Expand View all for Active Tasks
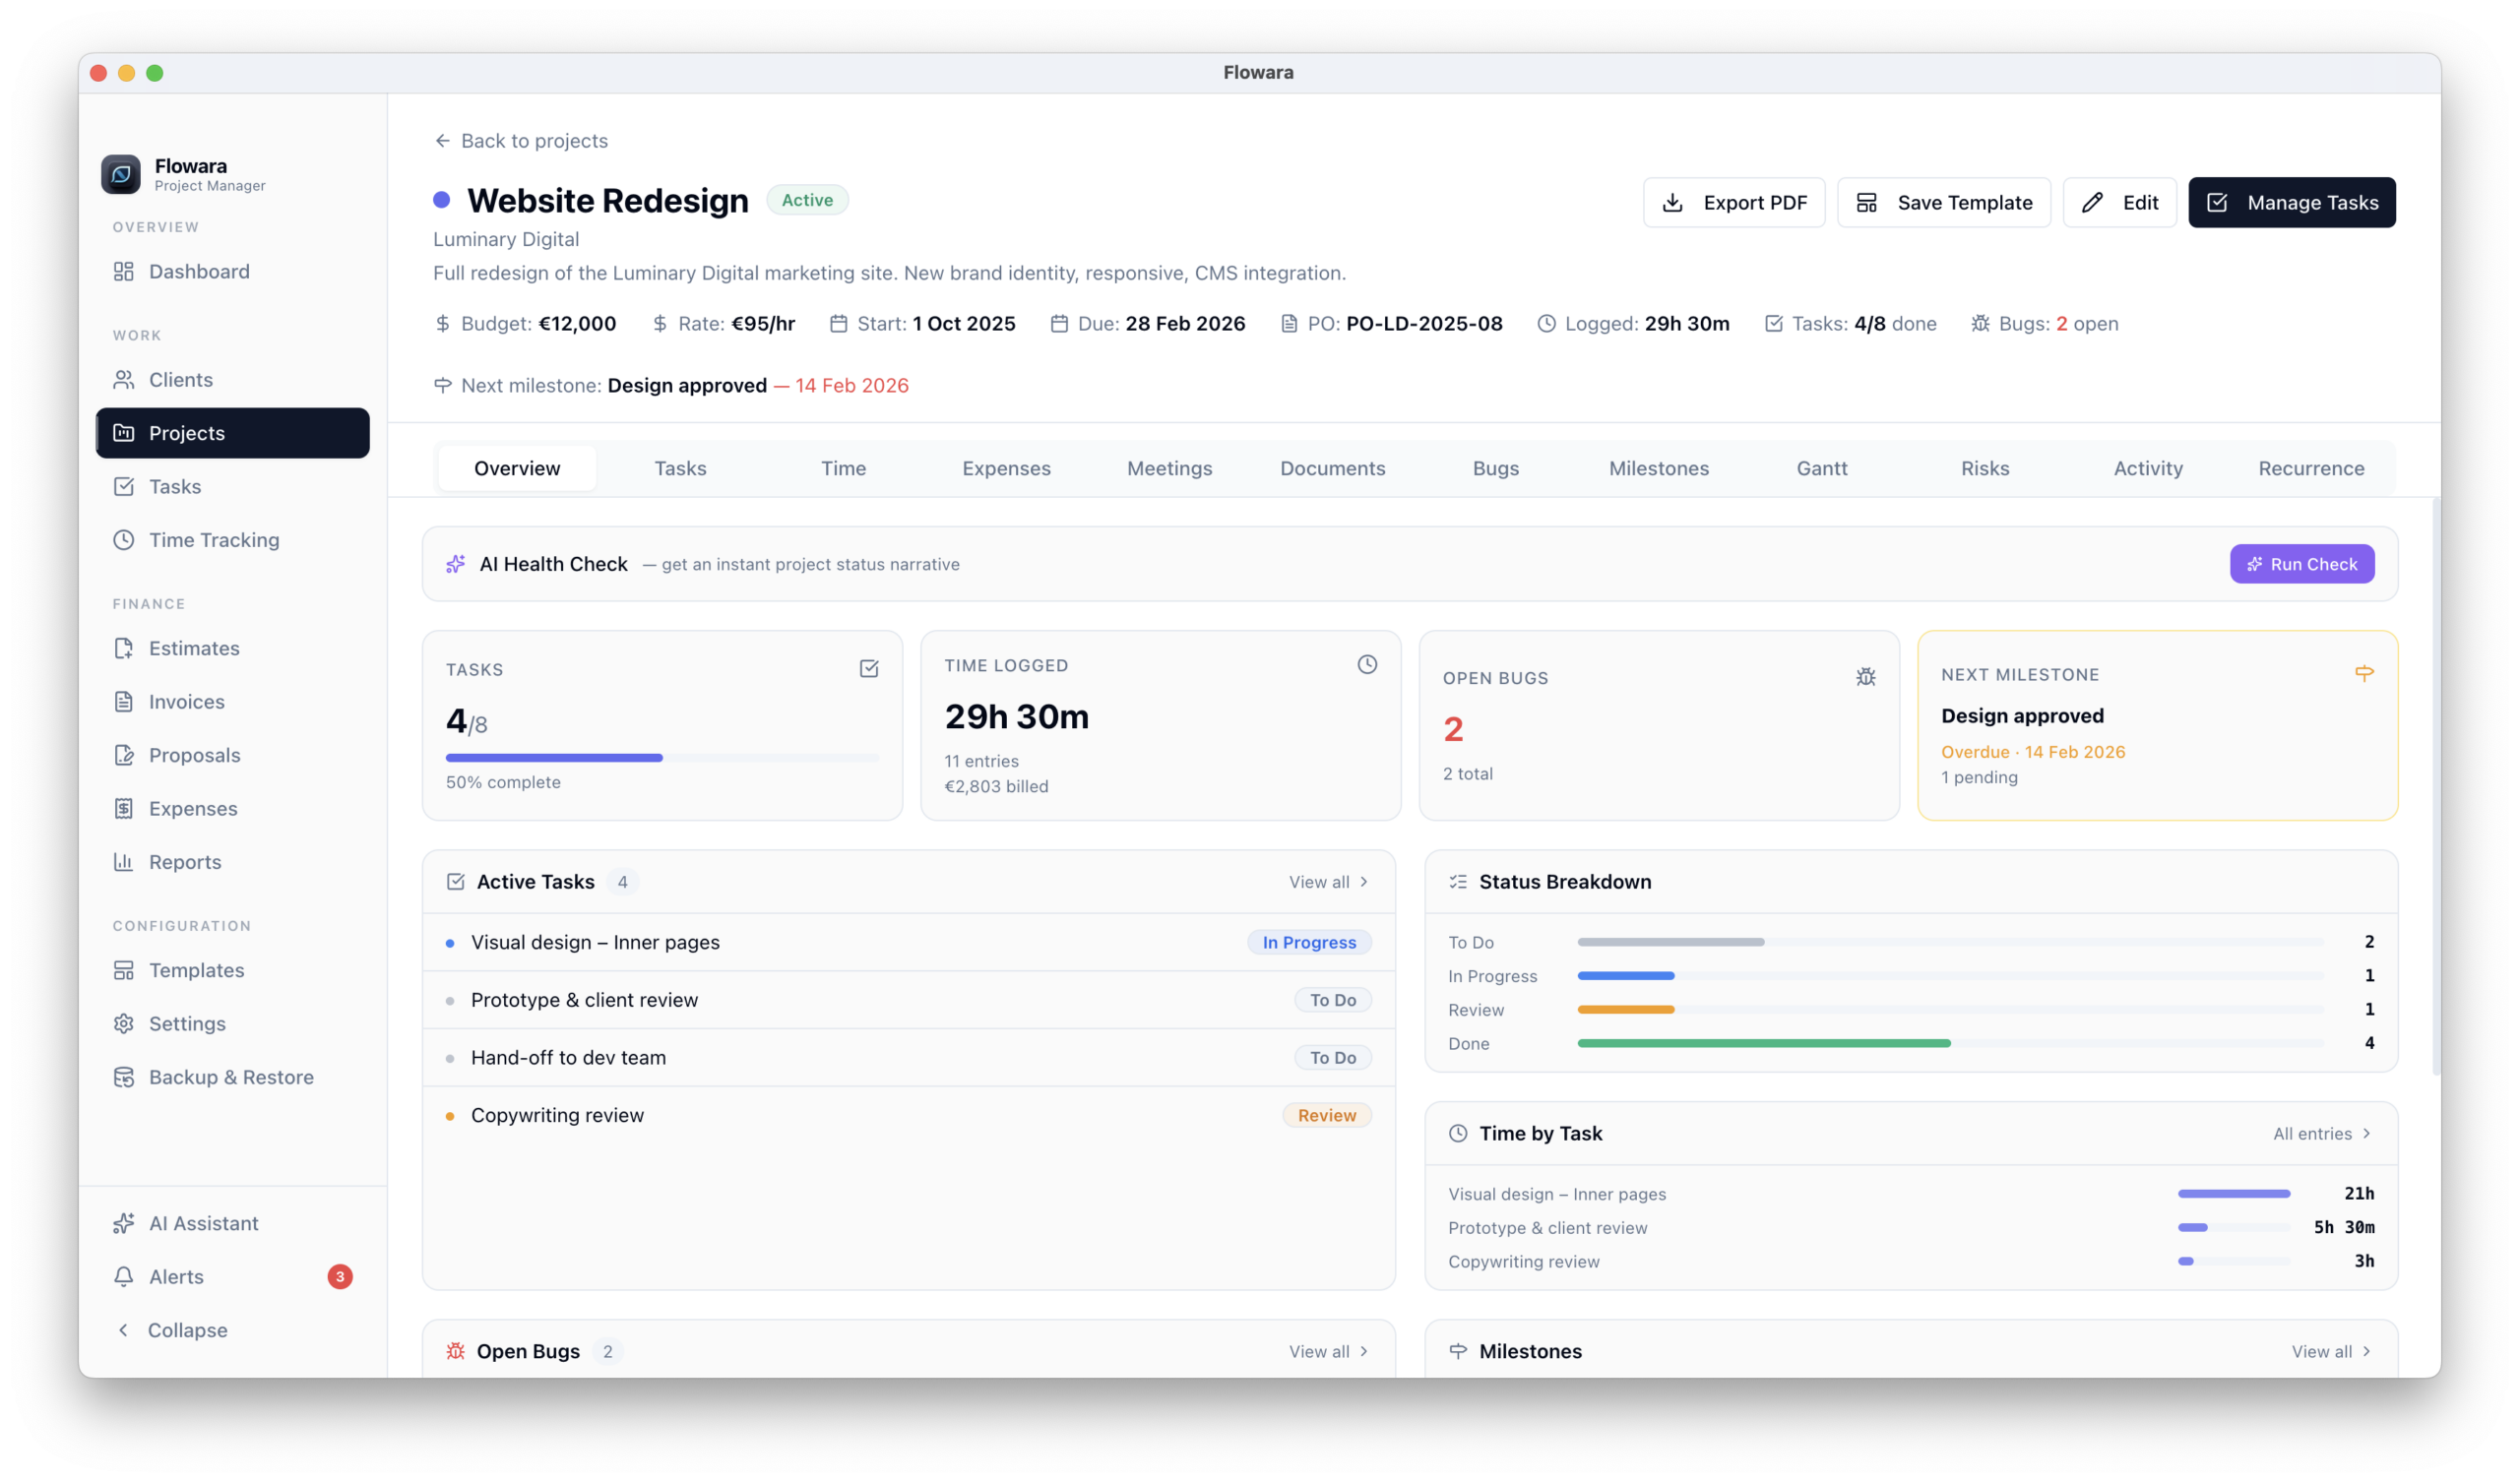 (1329, 882)
